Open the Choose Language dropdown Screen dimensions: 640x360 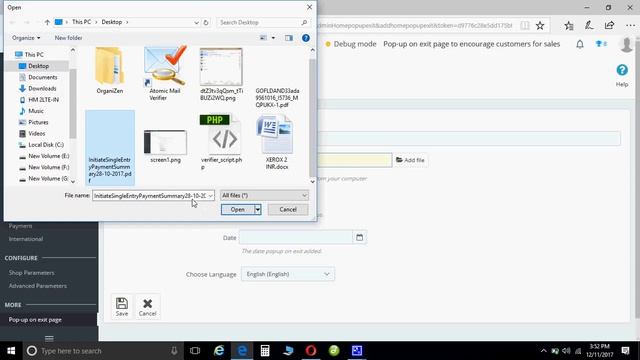(288, 274)
